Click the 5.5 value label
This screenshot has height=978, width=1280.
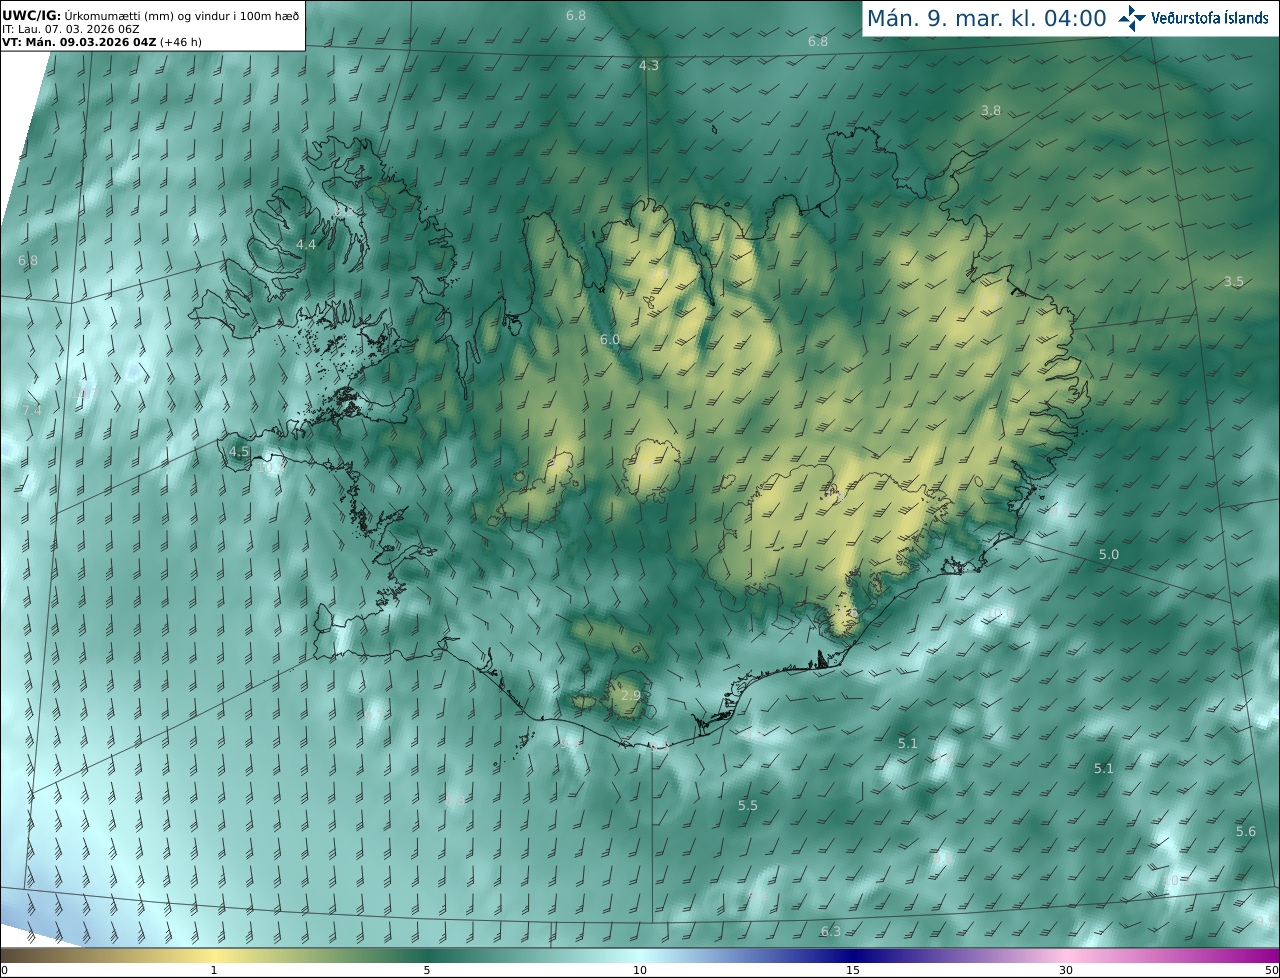pyautogui.click(x=748, y=806)
